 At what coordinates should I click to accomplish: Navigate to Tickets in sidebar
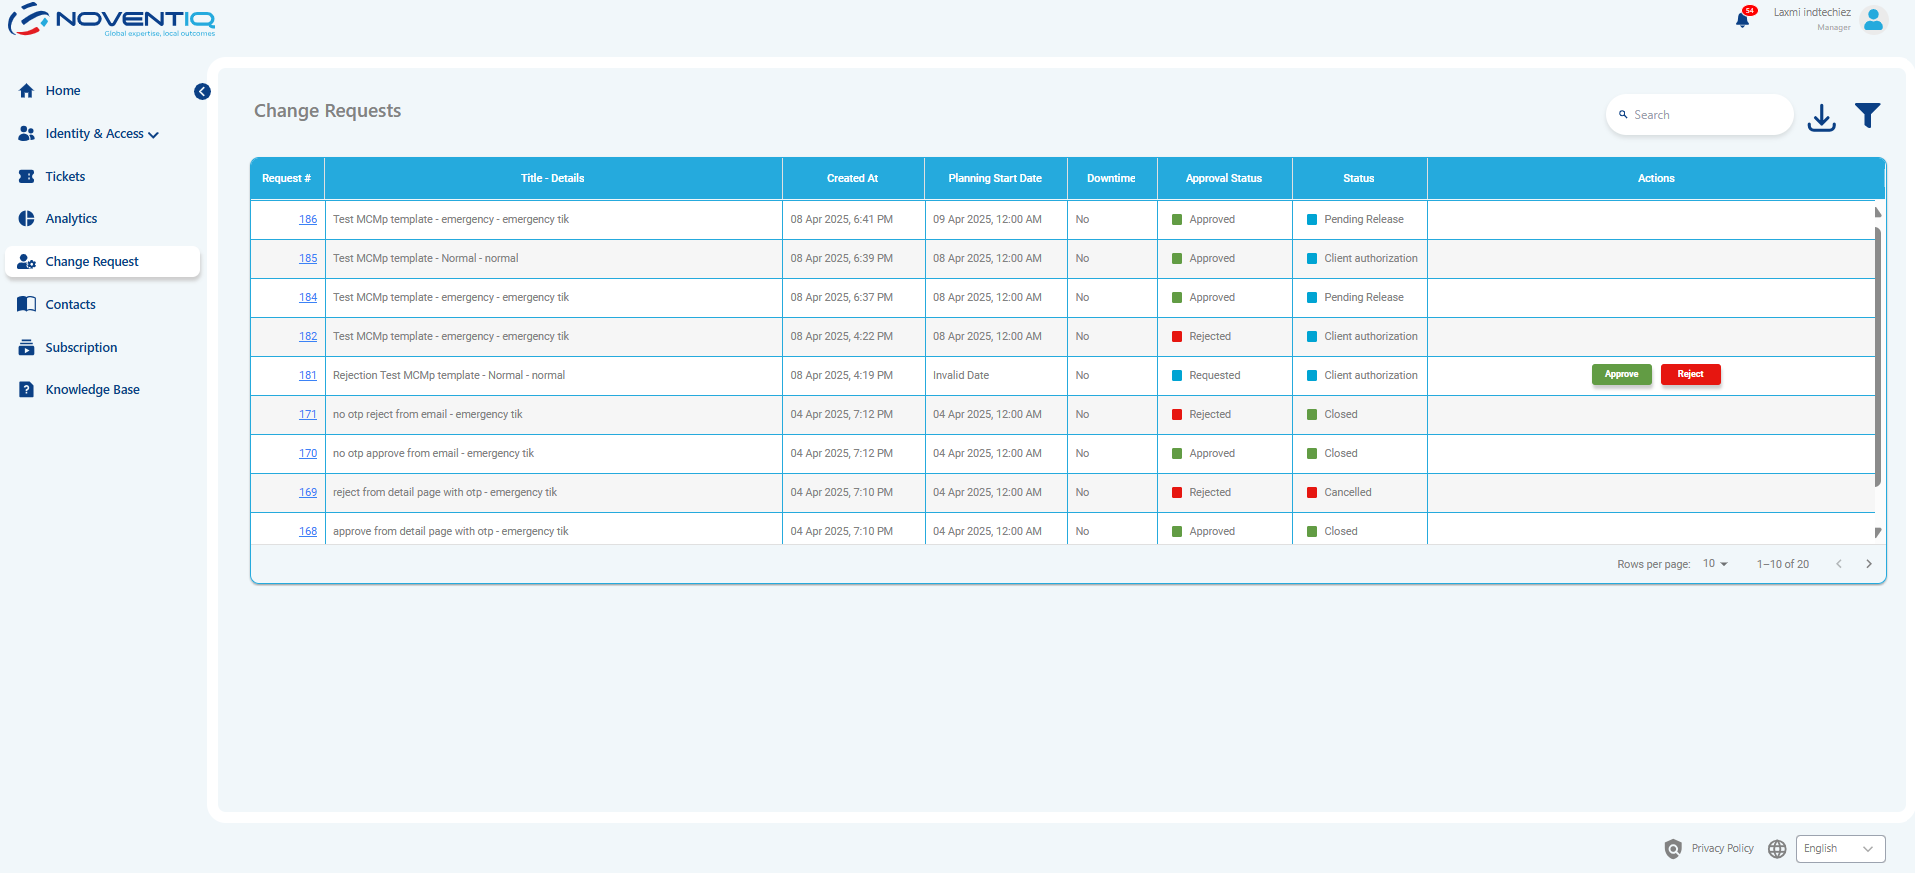pos(65,177)
